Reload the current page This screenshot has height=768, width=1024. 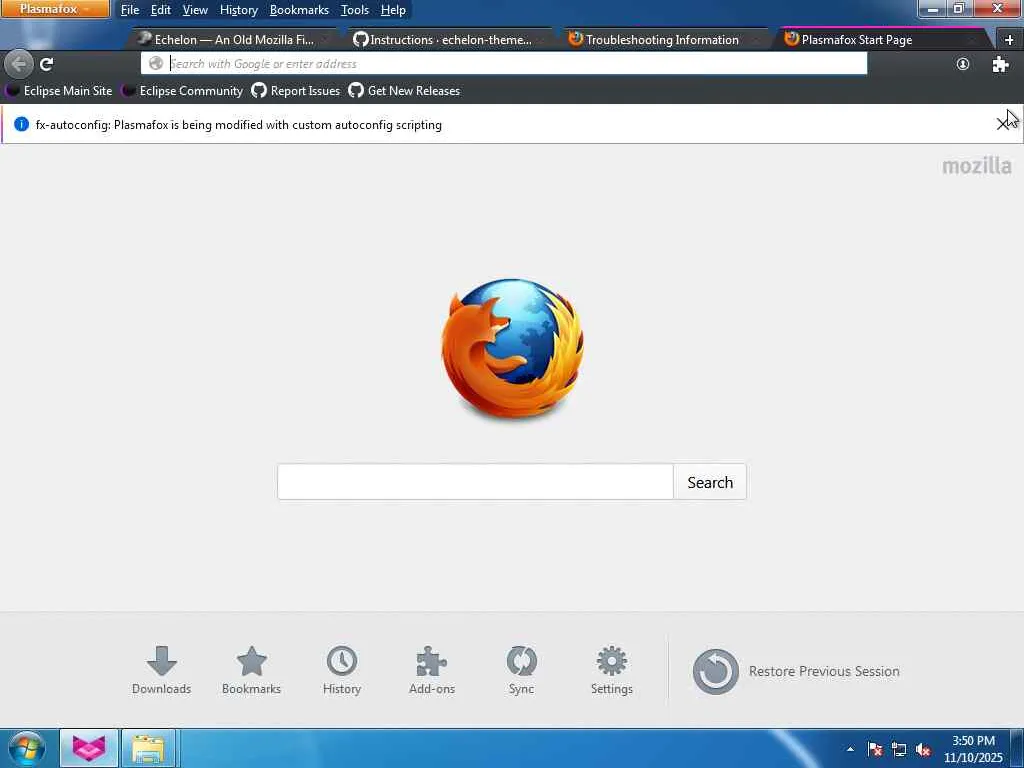(46, 64)
